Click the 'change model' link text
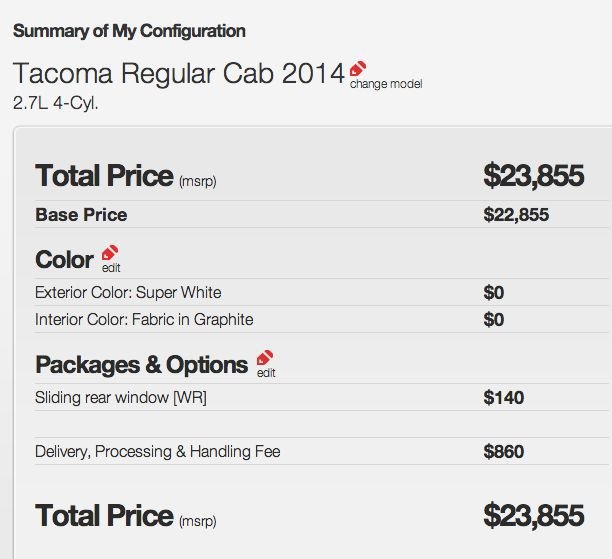This screenshot has width=612, height=559. pyautogui.click(x=386, y=84)
